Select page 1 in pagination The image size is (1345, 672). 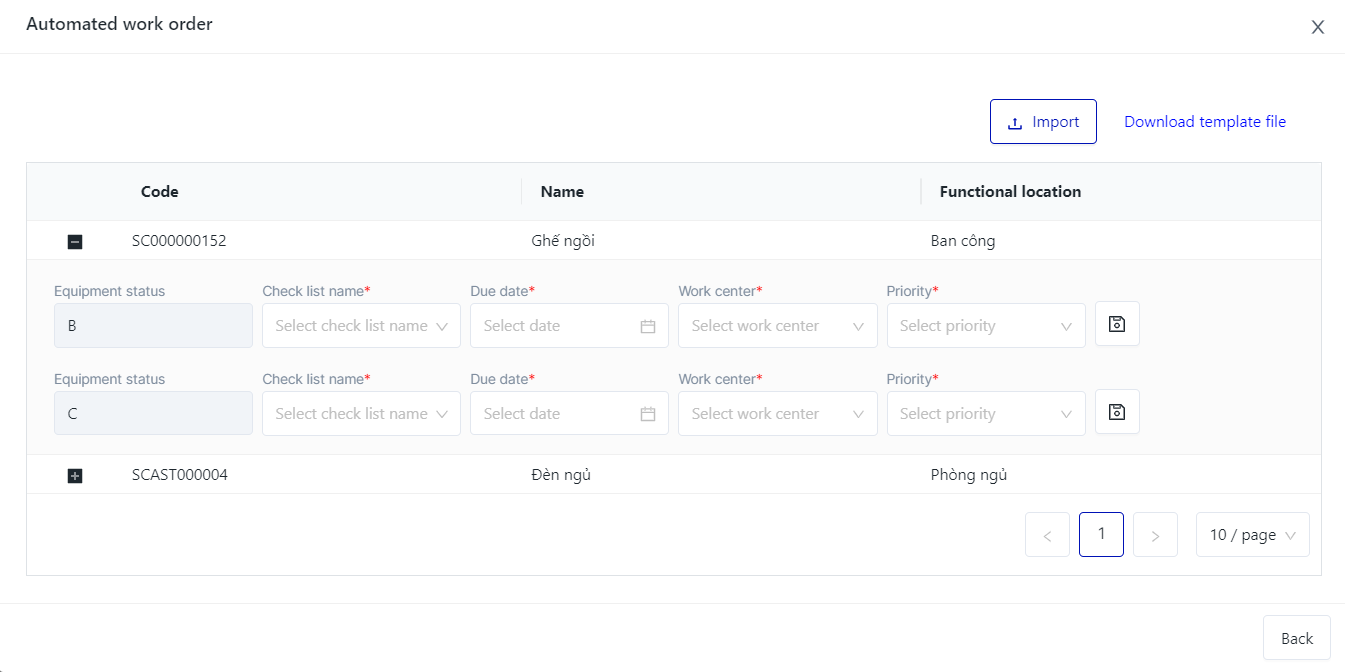[x=1101, y=534]
